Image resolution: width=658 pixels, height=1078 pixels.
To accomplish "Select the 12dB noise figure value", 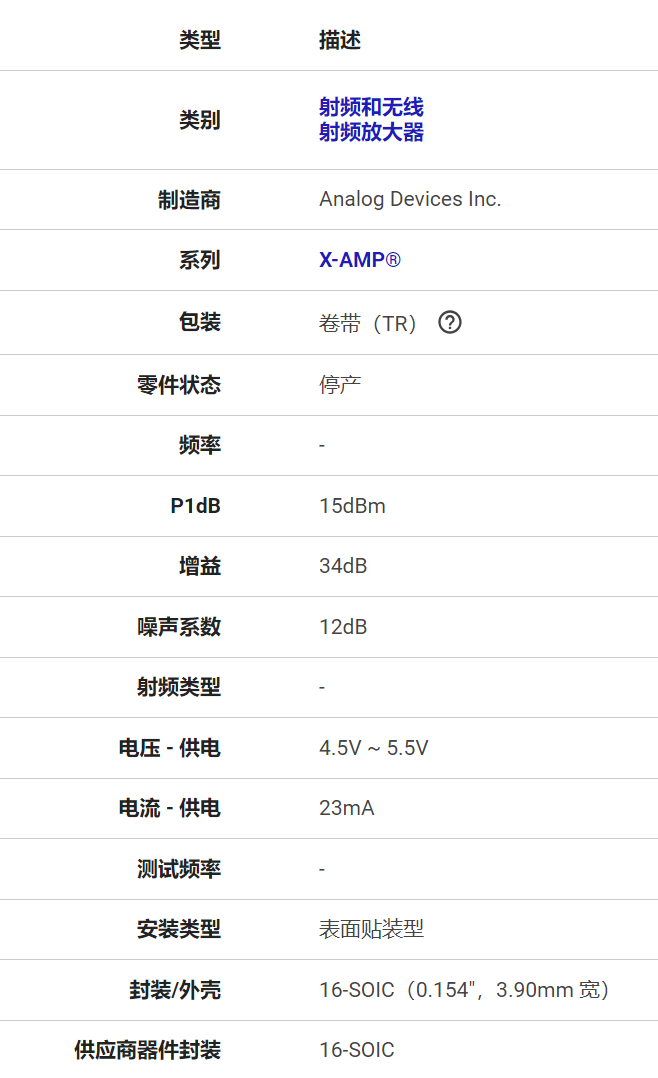I will 343,627.
